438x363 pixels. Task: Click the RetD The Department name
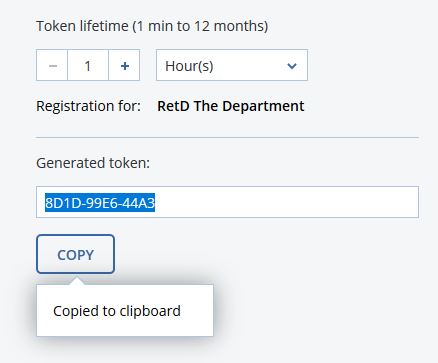click(x=231, y=106)
